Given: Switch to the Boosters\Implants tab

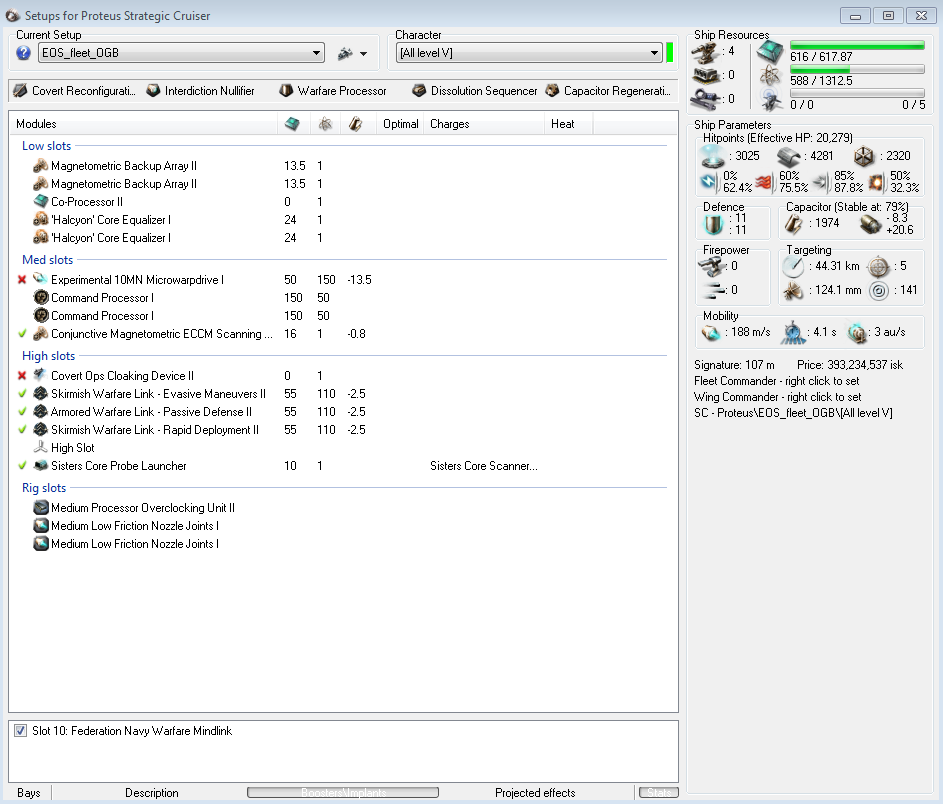Looking at the screenshot, I should [x=343, y=793].
